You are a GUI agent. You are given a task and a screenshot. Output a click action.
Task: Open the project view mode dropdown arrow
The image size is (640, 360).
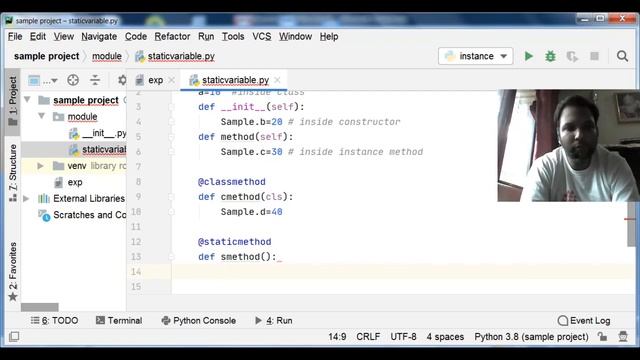pos(54,81)
